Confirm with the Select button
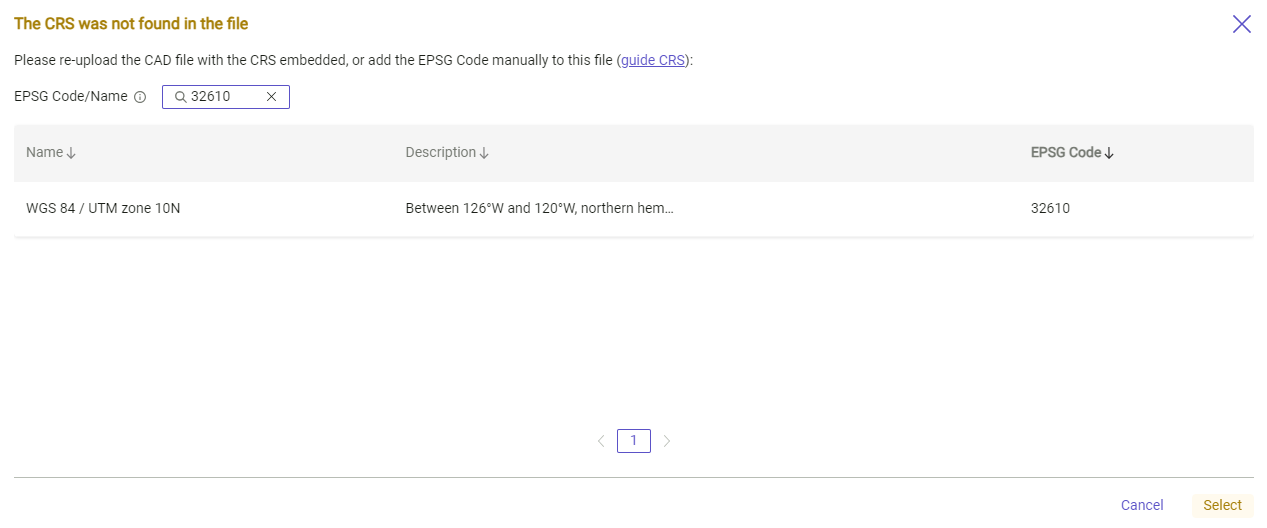 click(1222, 505)
